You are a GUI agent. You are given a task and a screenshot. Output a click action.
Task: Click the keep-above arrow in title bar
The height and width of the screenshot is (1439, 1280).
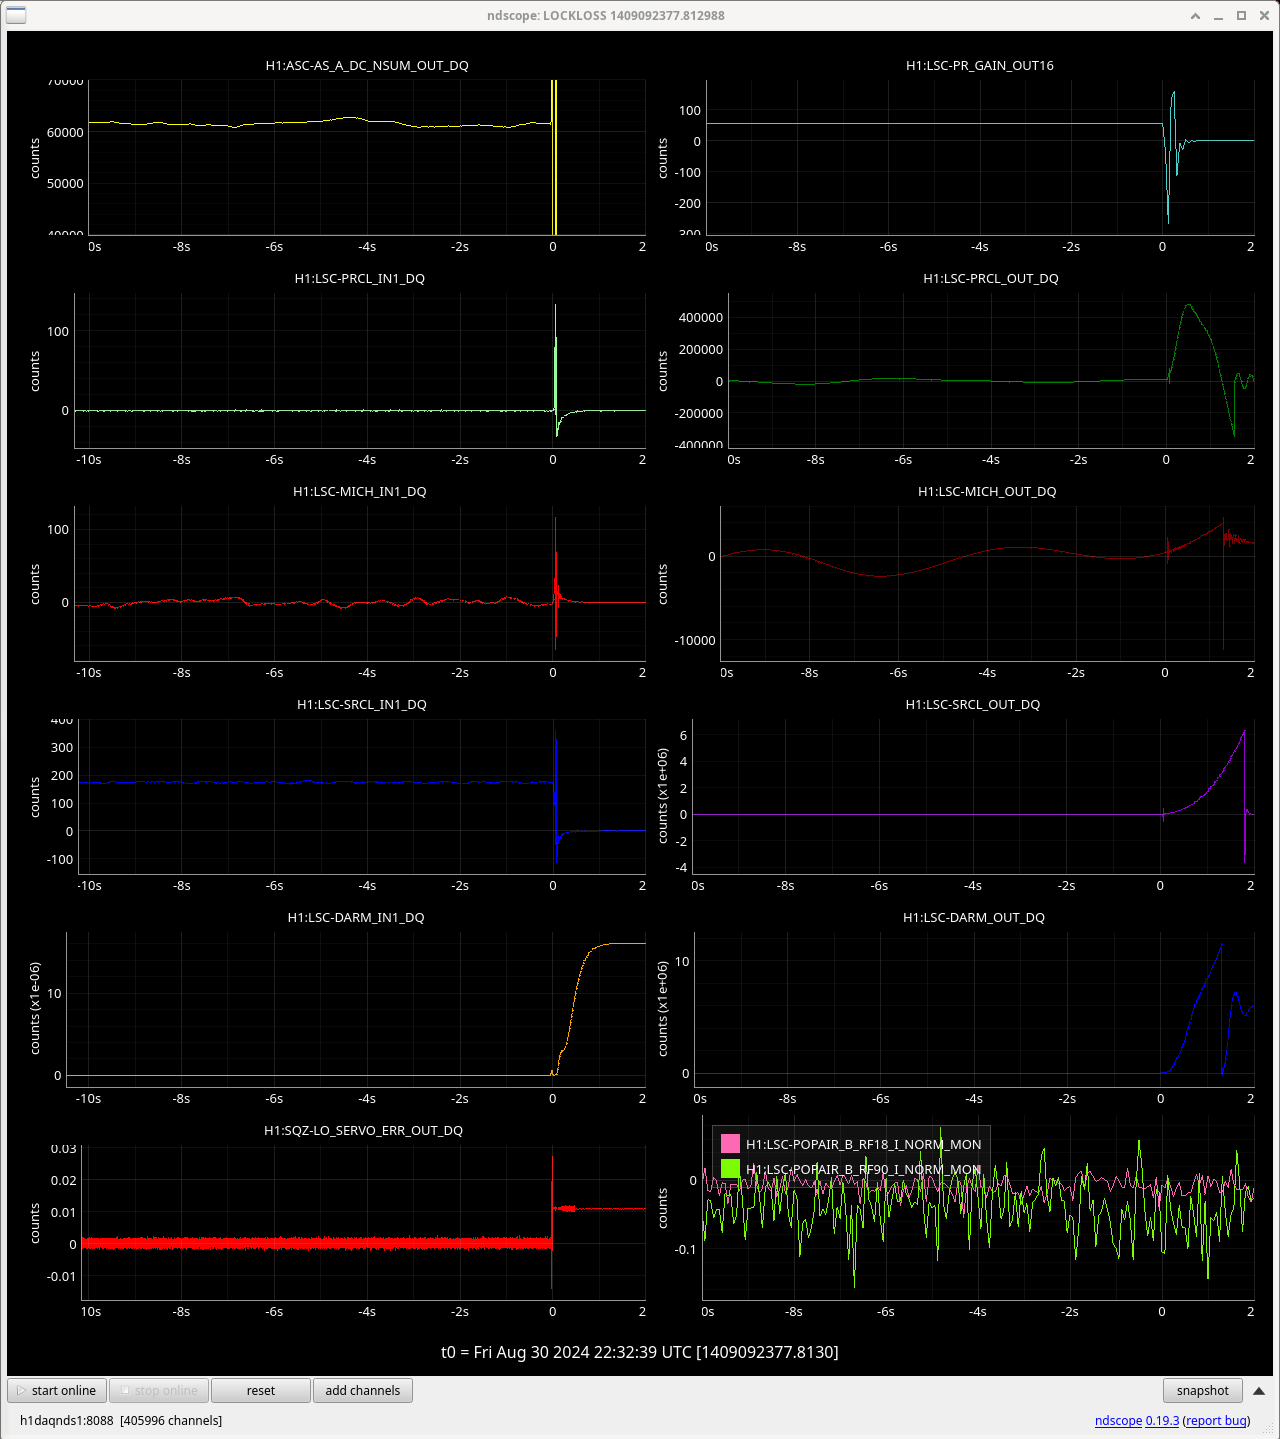click(x=1196, y=16)
